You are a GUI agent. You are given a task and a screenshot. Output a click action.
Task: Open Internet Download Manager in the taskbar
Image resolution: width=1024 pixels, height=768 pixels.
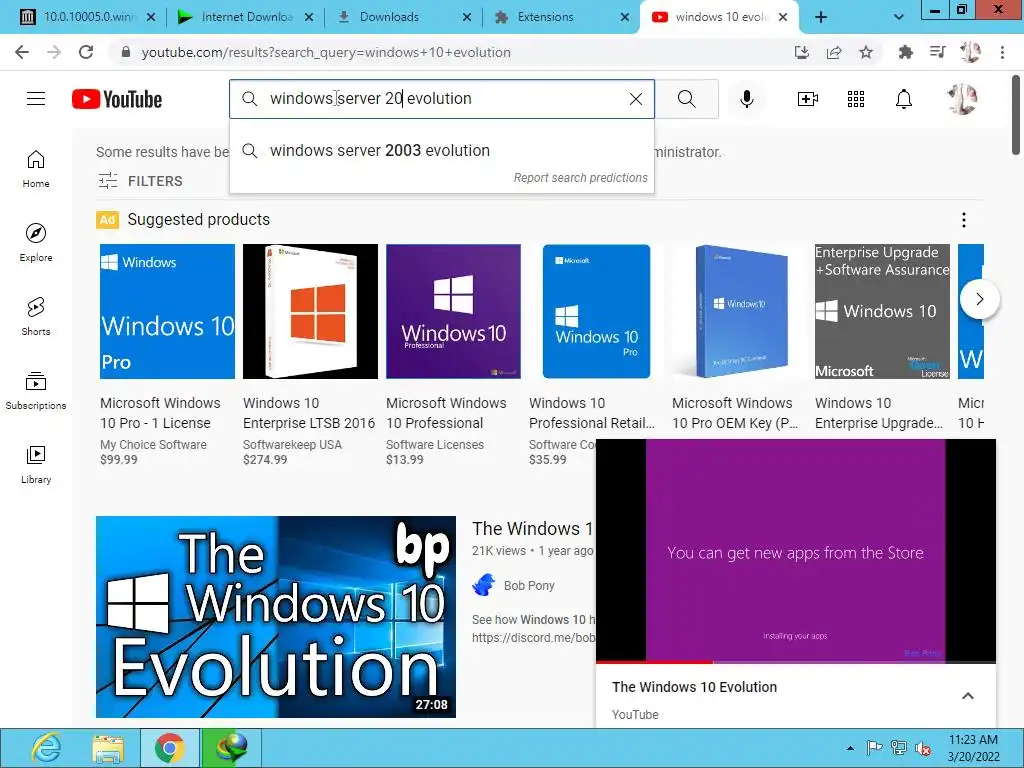pos(232,748)
